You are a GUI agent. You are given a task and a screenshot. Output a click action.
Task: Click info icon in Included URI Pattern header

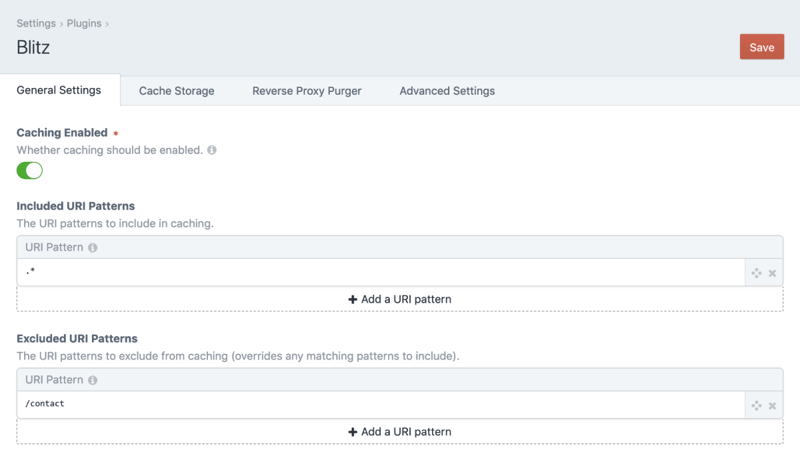coord(93,247)
